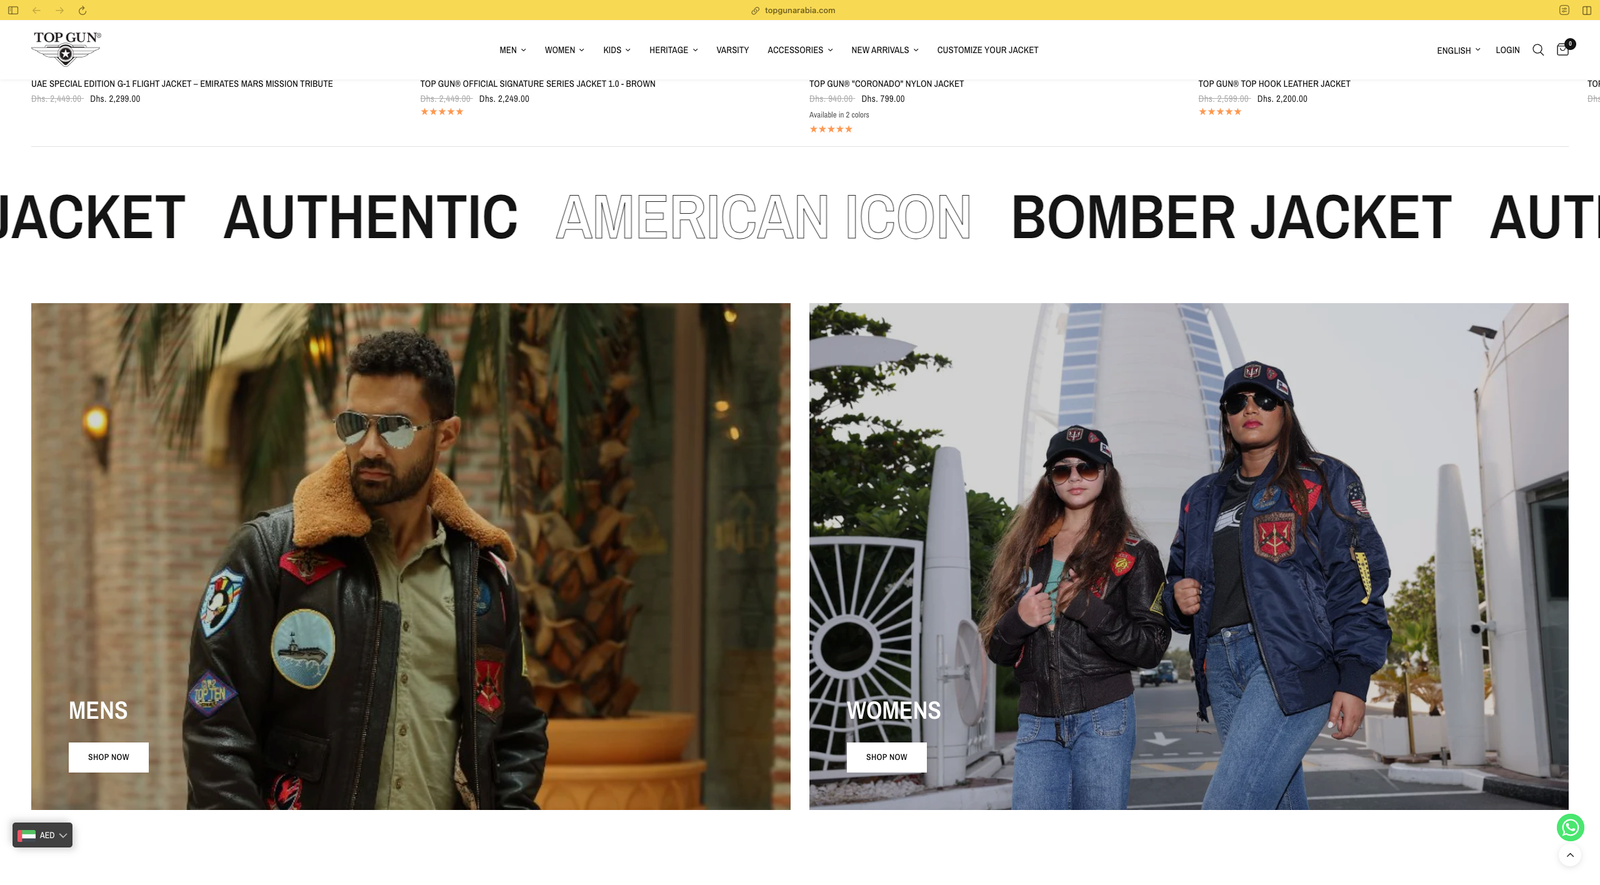Go to Customize Your Jacket page
The height and width of the screenshot is (885, 1600).
987,50
